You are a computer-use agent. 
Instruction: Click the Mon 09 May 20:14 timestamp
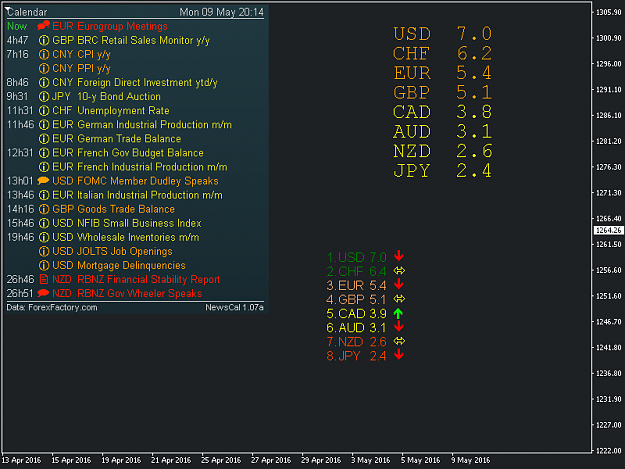(221, 12)
